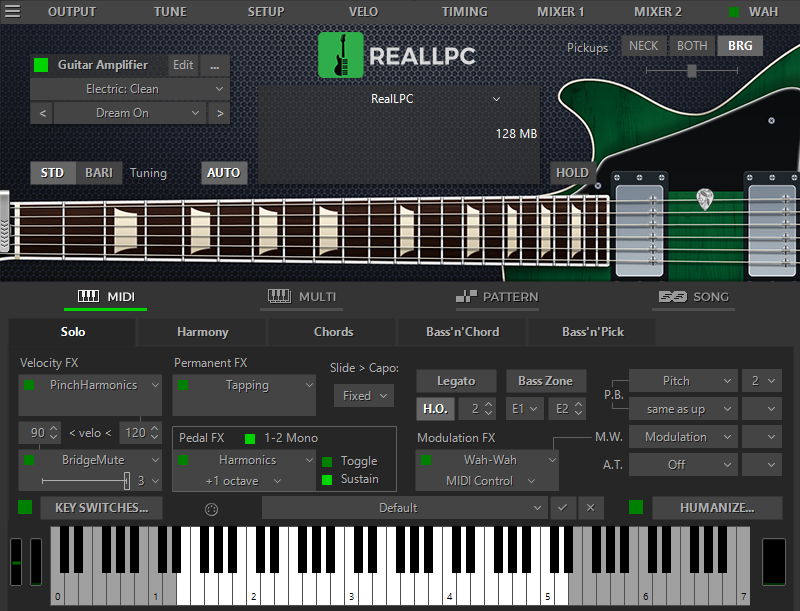The height and width of the screenshot is (611, 800).
Task: Toggle the green Wah-Wah enable light
Action: click(x=428, y=460)
